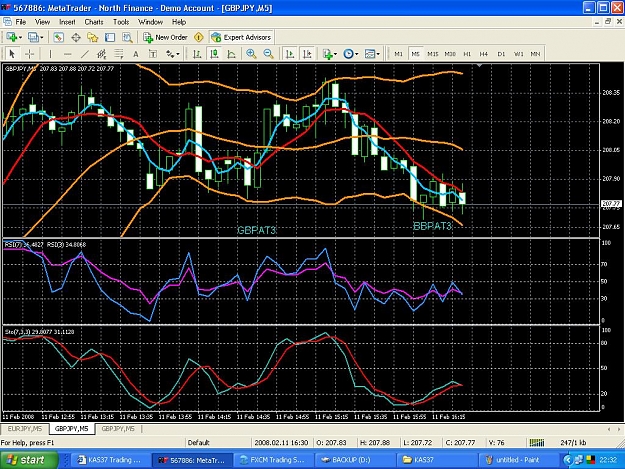Screen dimensions: 625x469
Task: Open the Periods clock icon
Action: click(x=348, y=53)
